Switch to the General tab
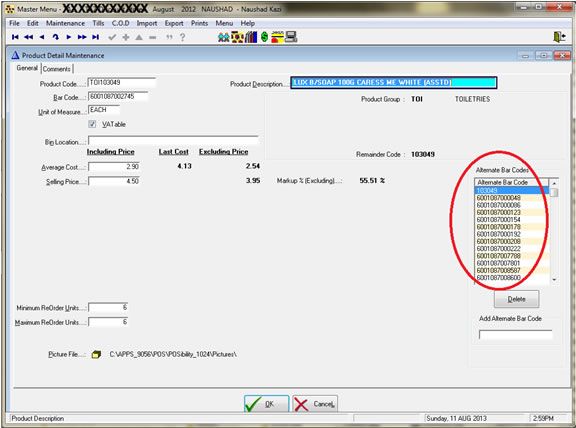Viewport: 576px width, 428px height. tap(27, 68)
